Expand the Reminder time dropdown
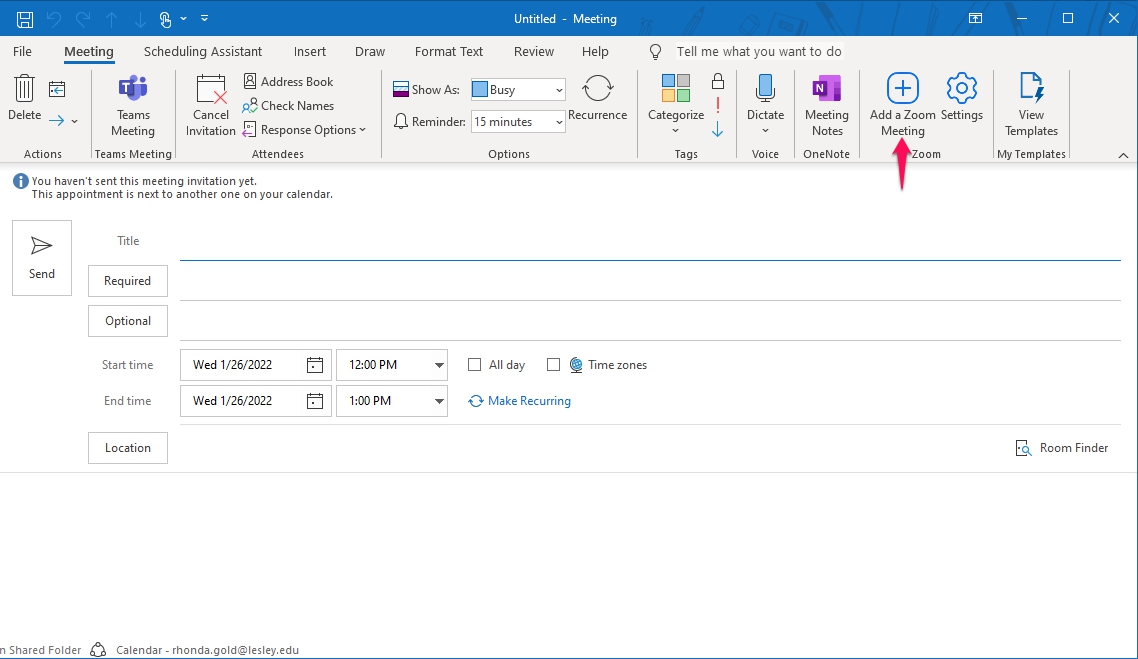 click(x=557, y=121)
